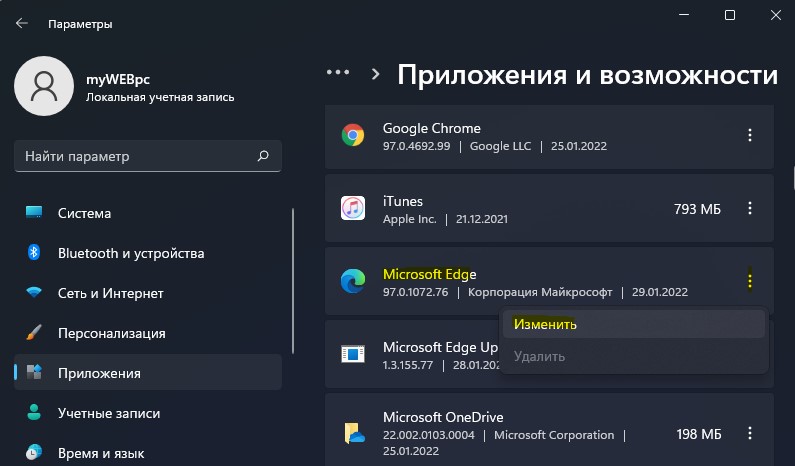
Task: Click the Найти параметр search field
Action: point(148,156)
